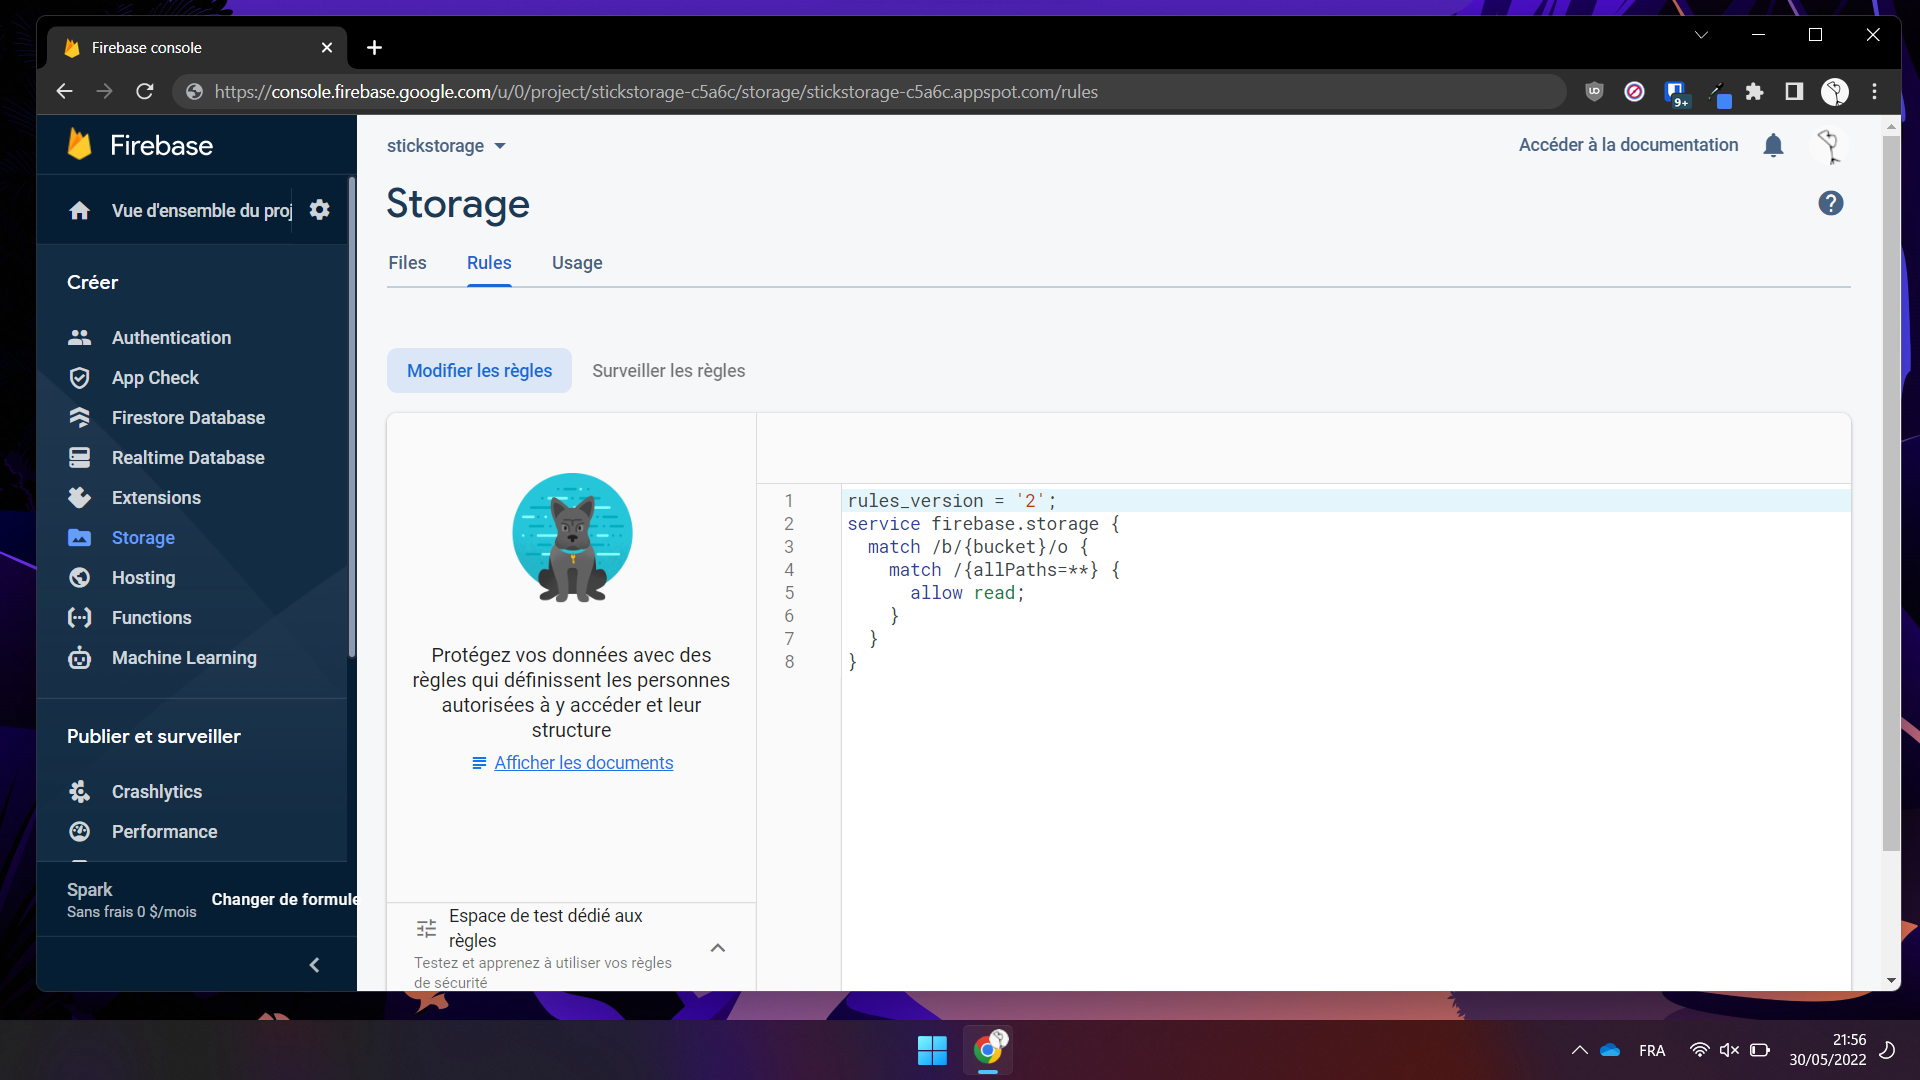The height and width of the screenshot is (1080, 1920).
Task: Collapse the Firebase sidebar chevron
Action: [314, 965]
